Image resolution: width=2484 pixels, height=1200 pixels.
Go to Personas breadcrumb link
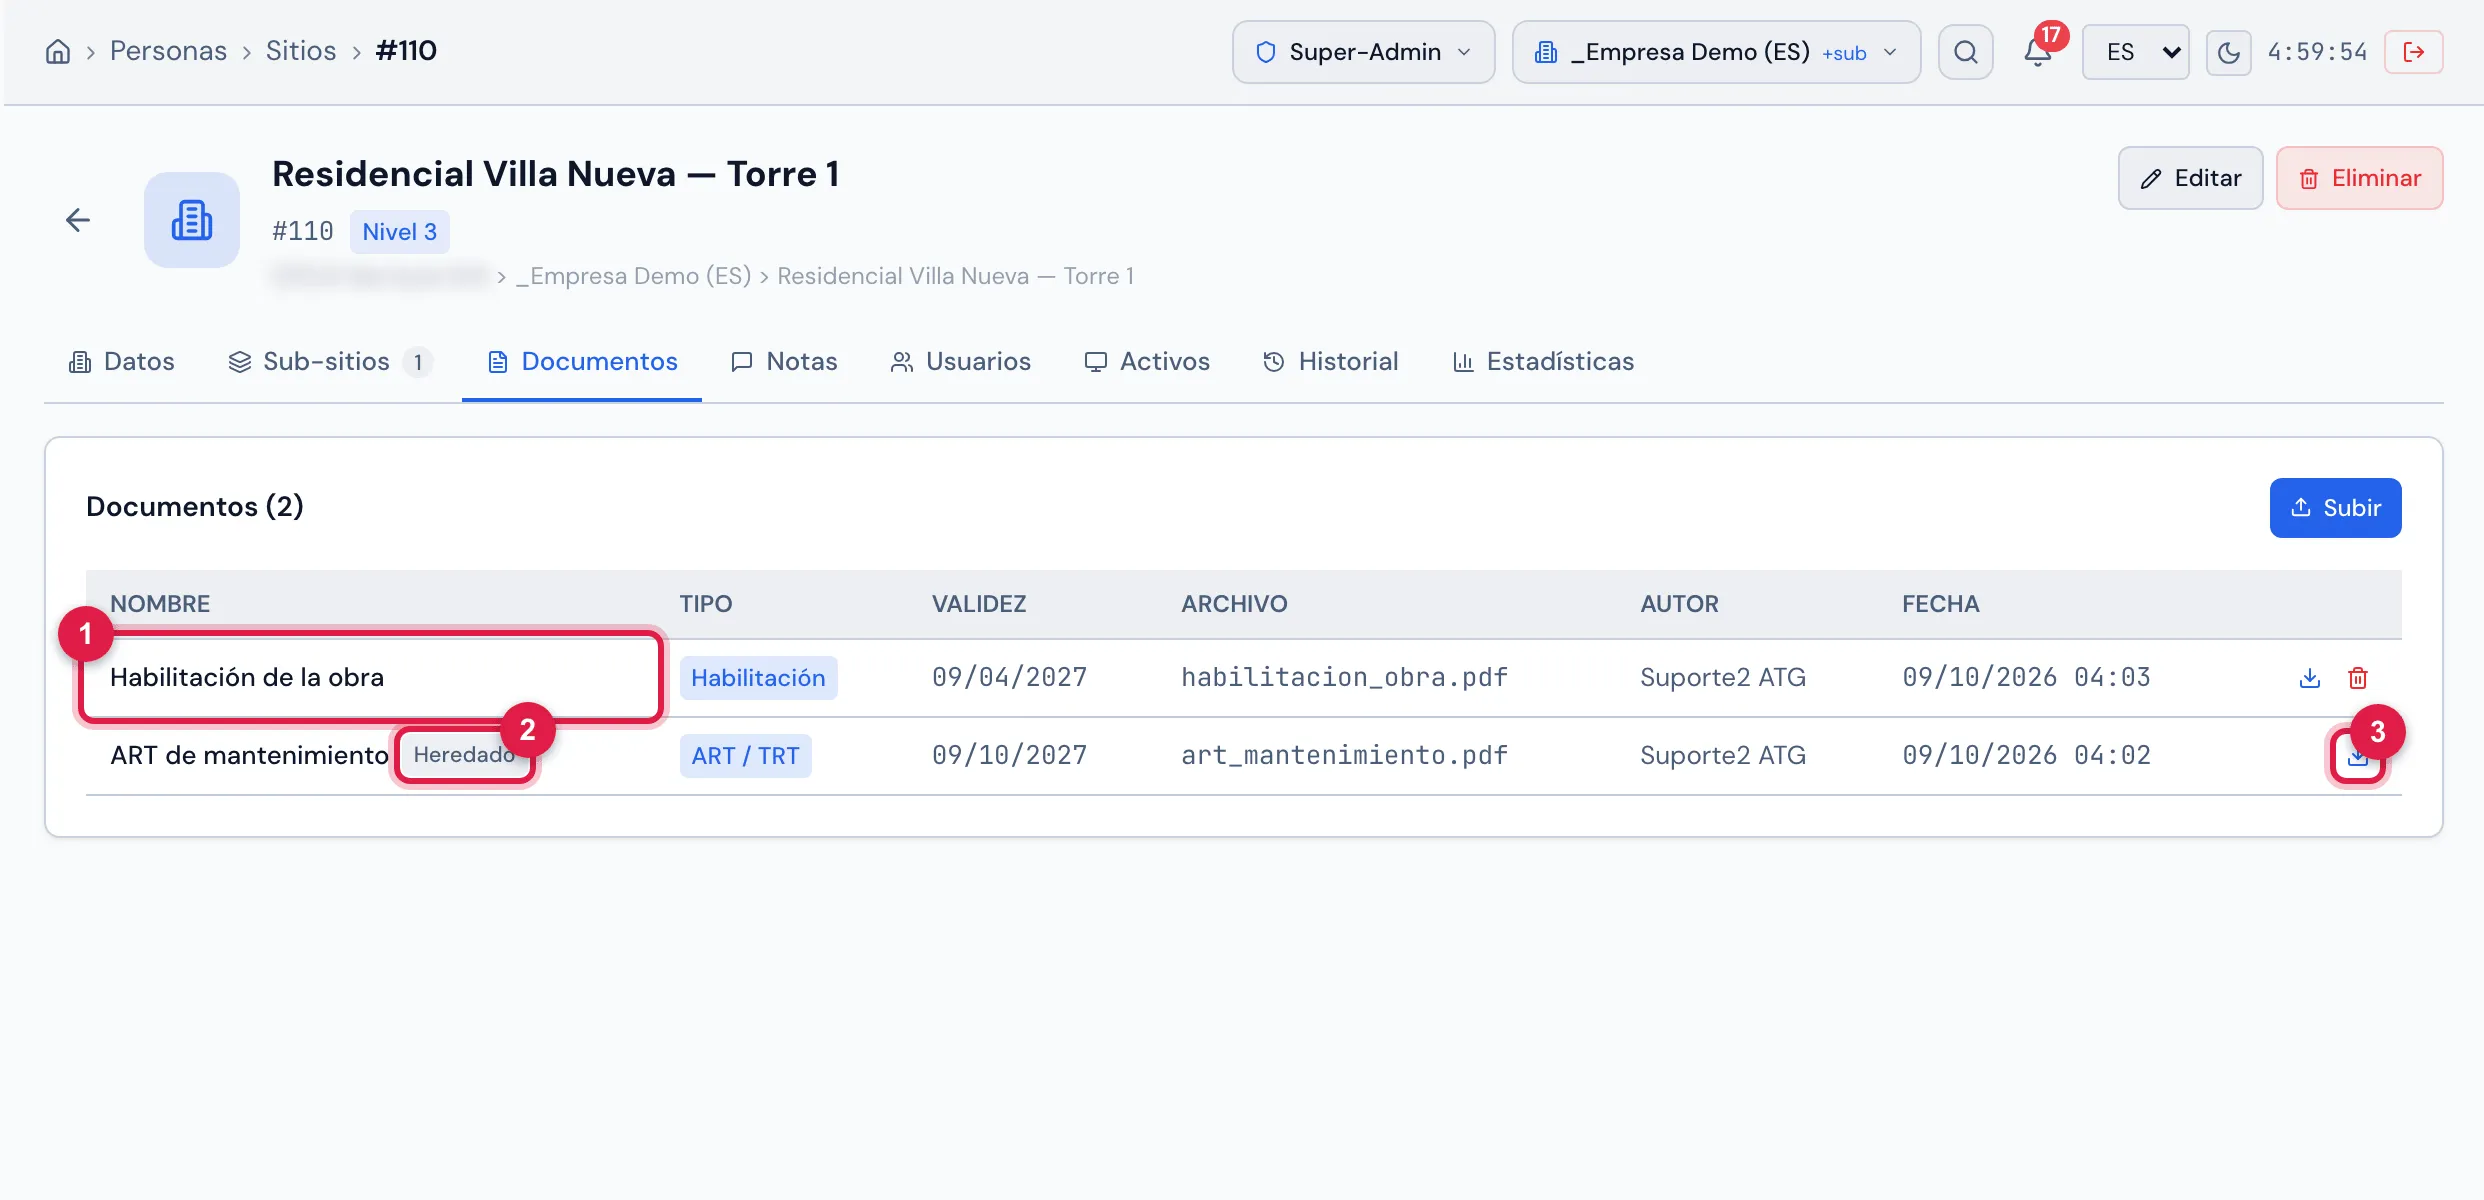pos(168,51)
